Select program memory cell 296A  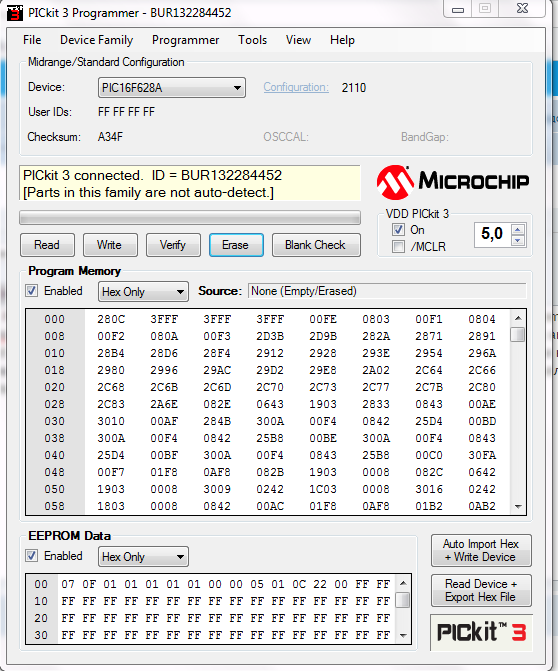(x=482, y=353)
